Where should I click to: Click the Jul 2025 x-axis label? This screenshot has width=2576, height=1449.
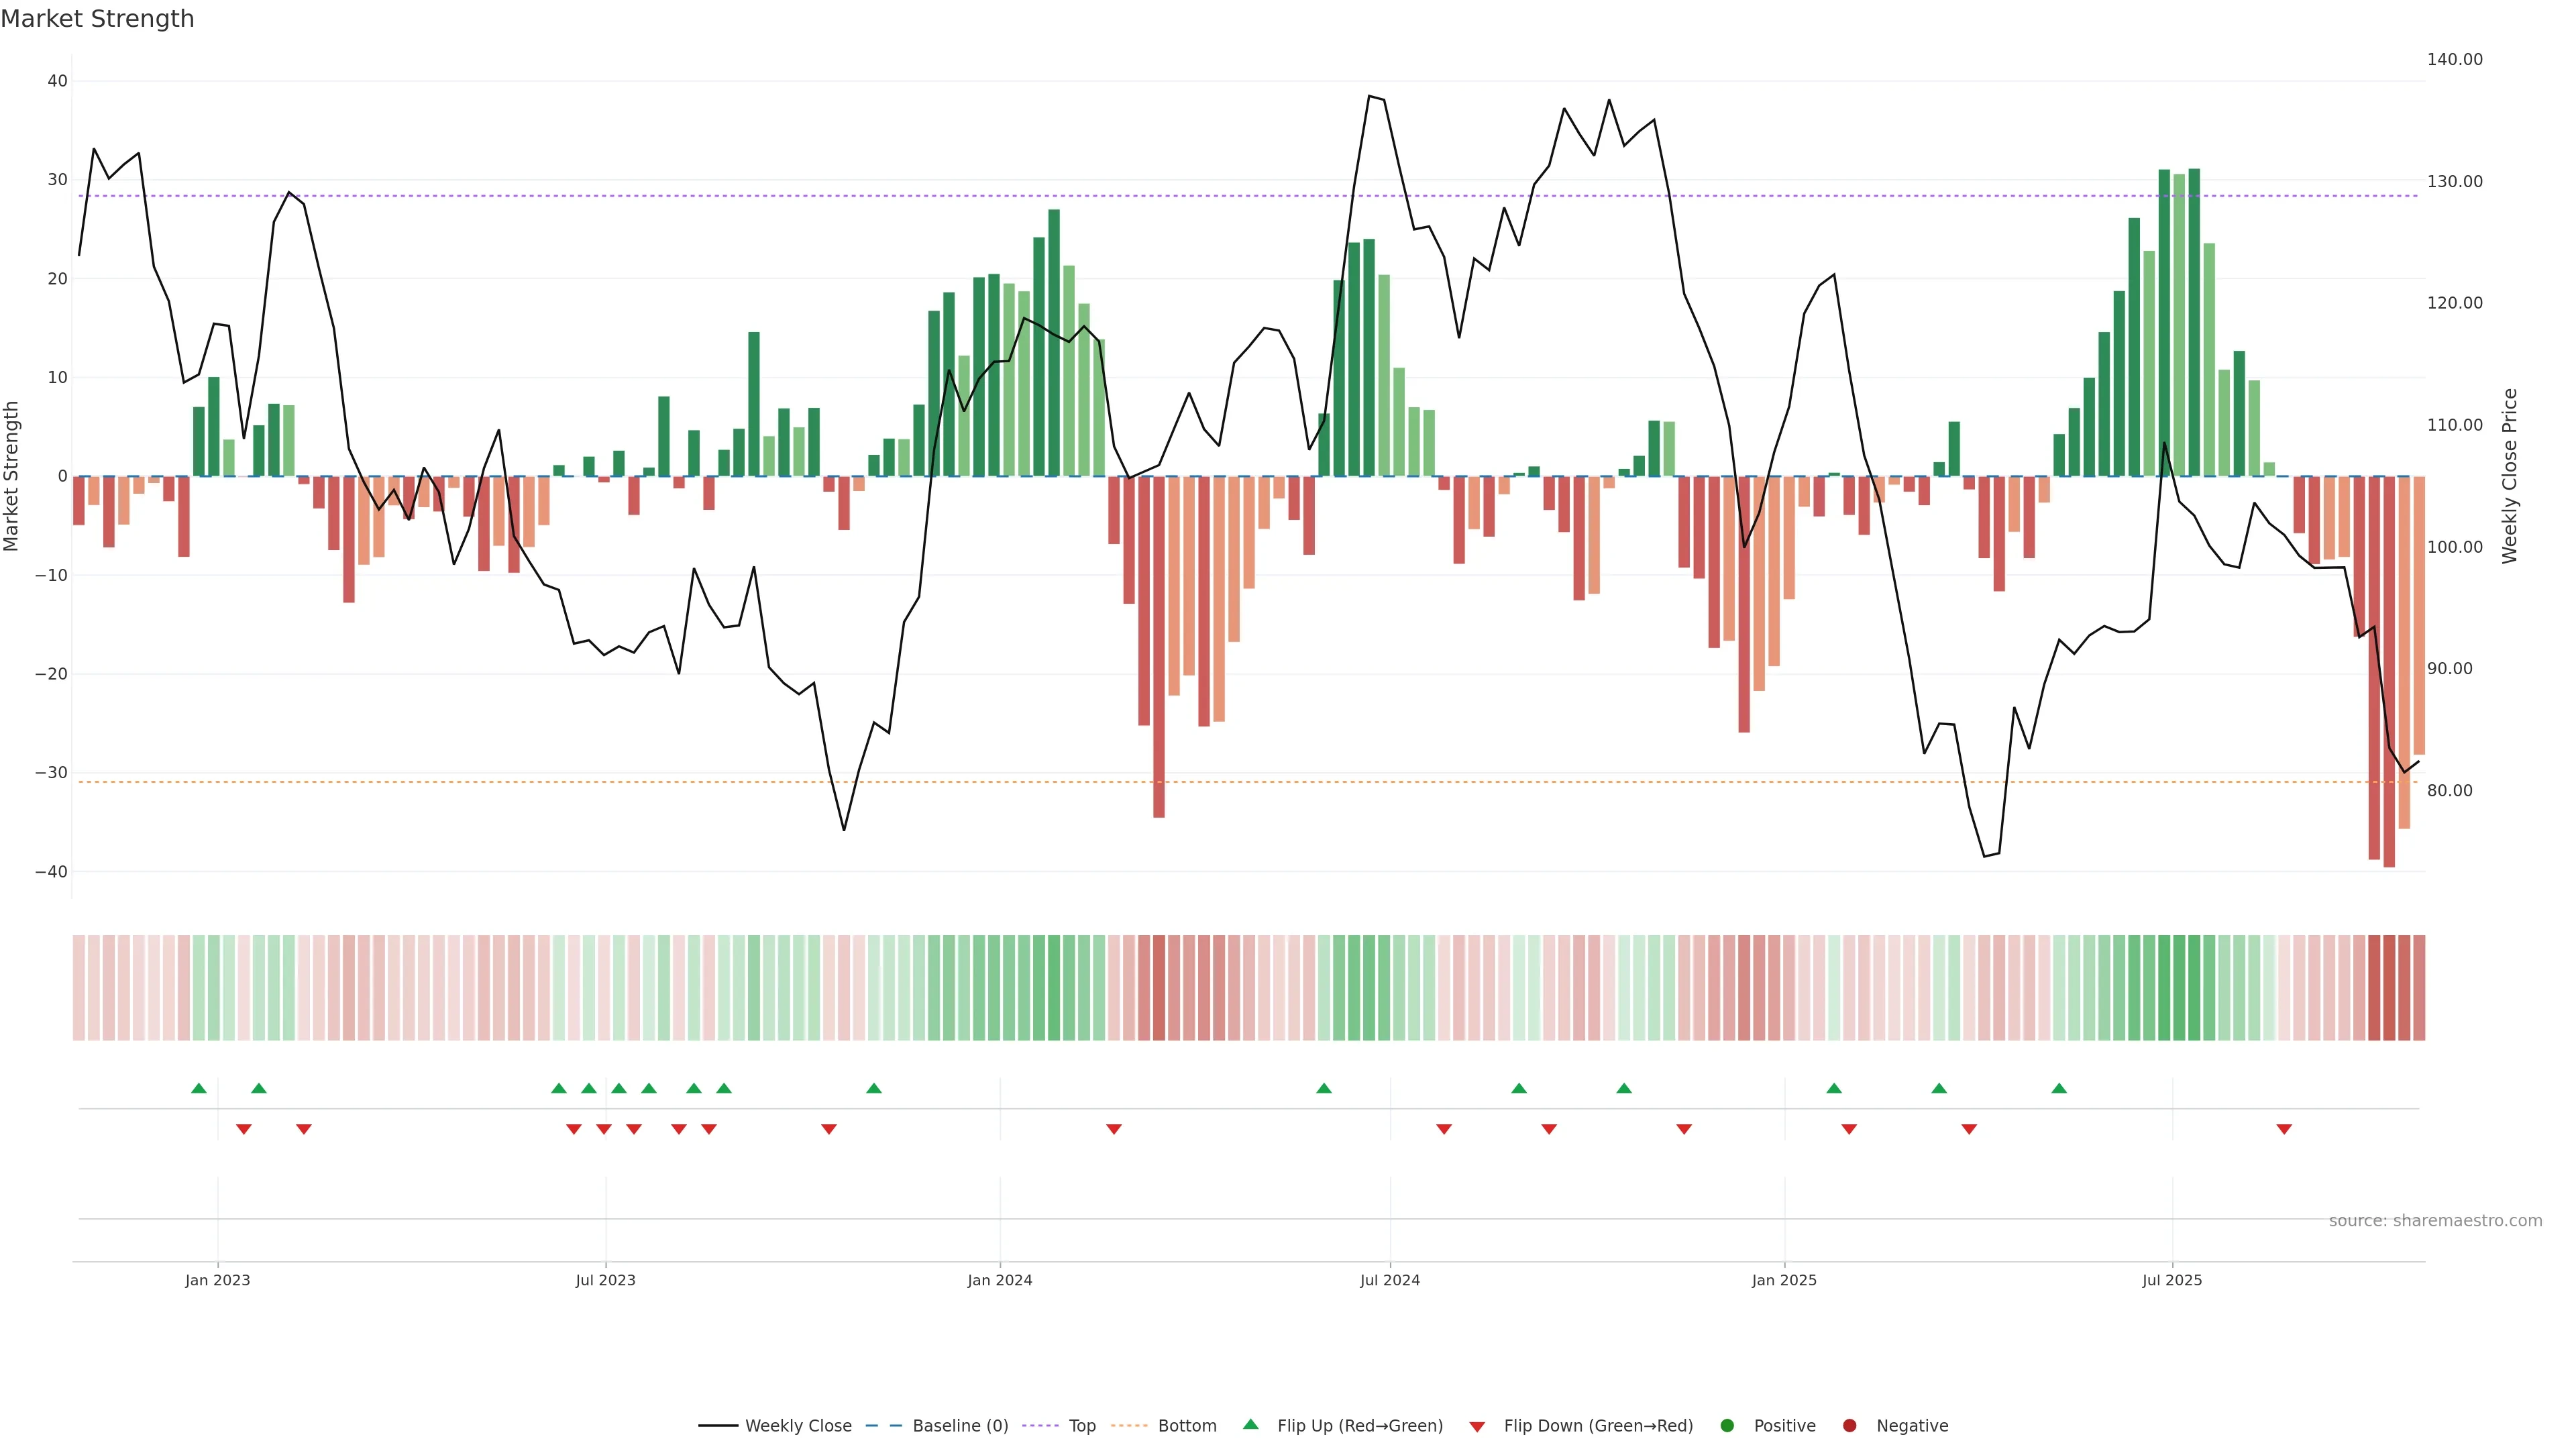[x=2172, y=1280]
